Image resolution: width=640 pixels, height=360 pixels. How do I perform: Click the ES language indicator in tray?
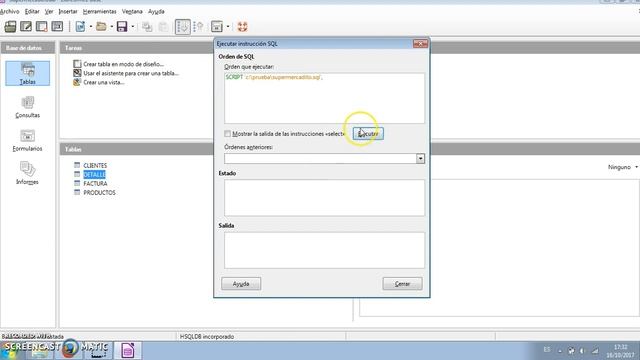547,350
